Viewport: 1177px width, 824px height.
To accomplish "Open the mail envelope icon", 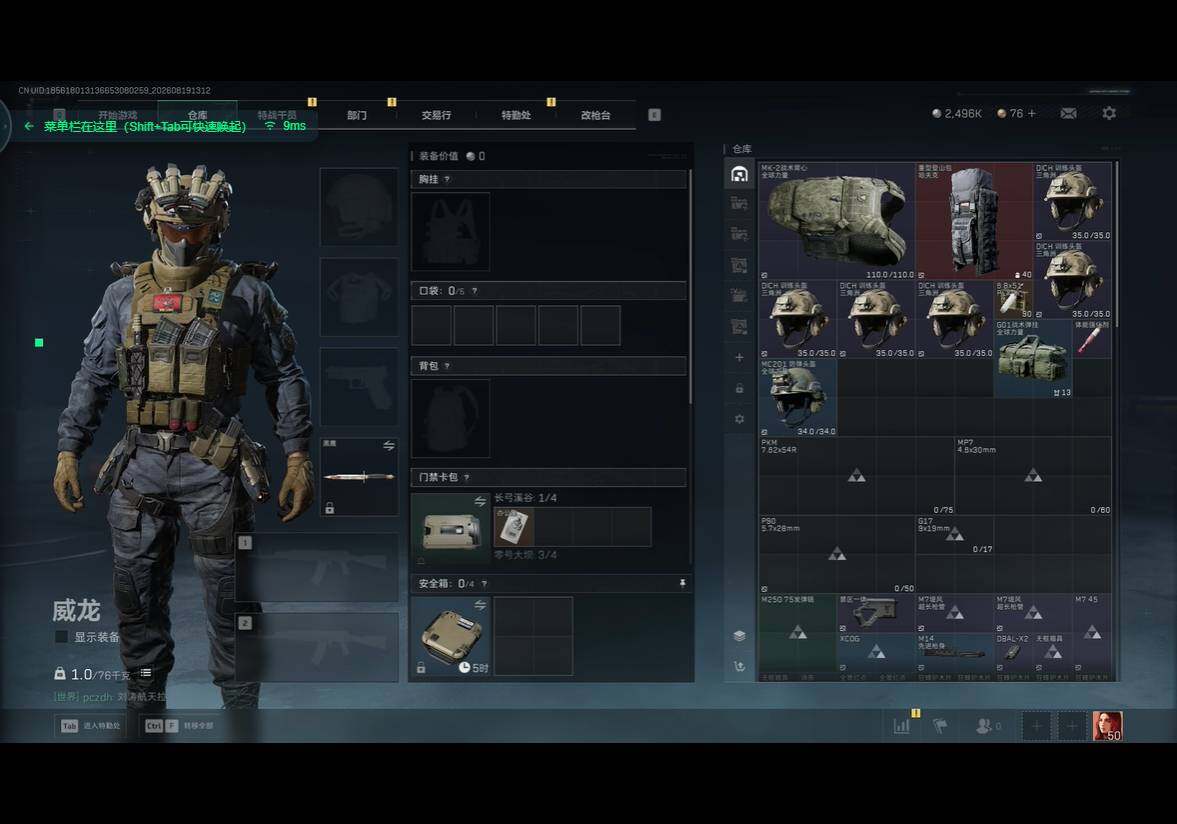I will [1068, 113].
